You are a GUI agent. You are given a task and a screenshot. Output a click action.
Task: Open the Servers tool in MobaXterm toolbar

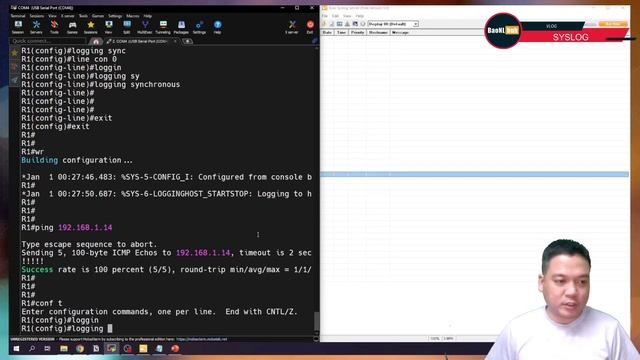click(x=36, y=27)
